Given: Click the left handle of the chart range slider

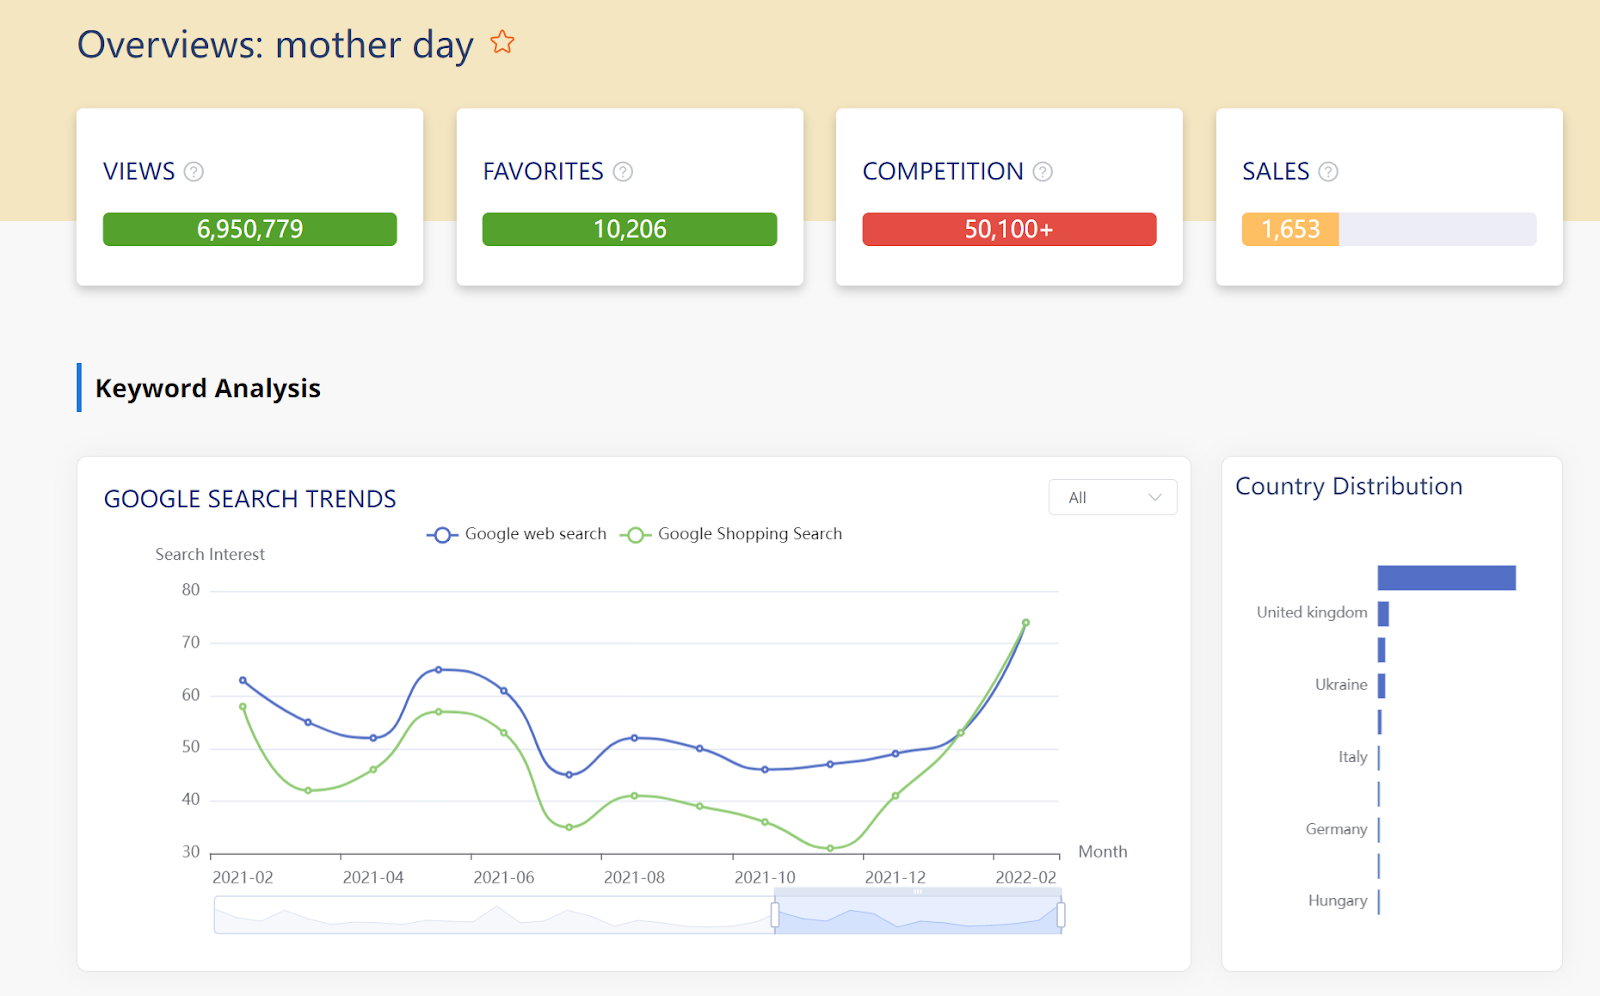Looking at the screenshot, I should (x=775, y=914).
